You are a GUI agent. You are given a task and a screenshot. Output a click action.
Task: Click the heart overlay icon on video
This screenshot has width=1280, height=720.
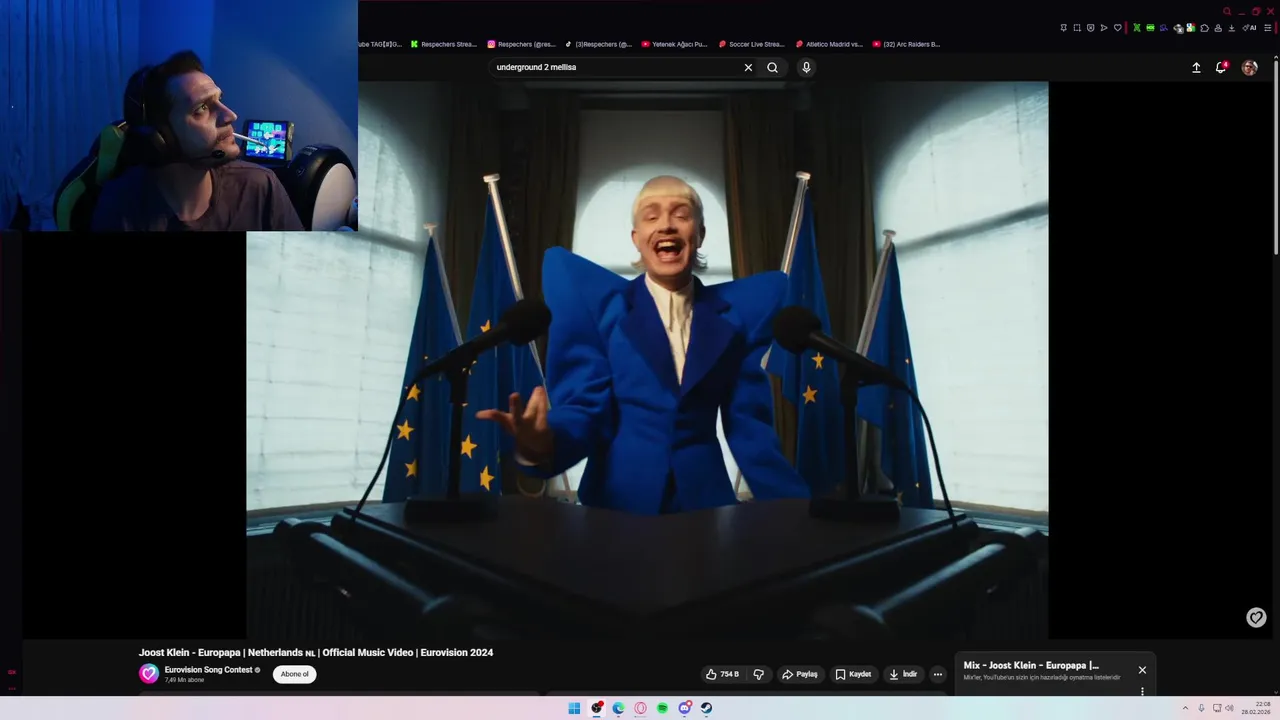click(x=1256, y=618)
